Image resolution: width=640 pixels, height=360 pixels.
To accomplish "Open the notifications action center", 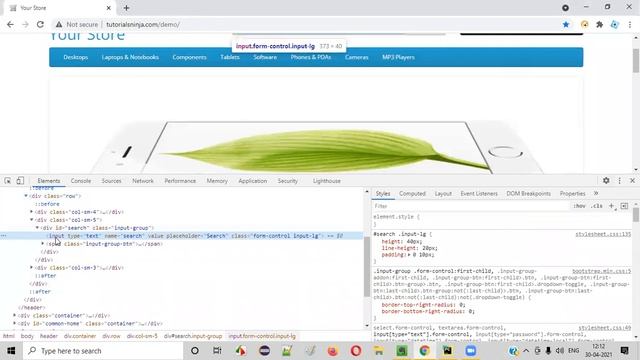I will tap(624, 351).
